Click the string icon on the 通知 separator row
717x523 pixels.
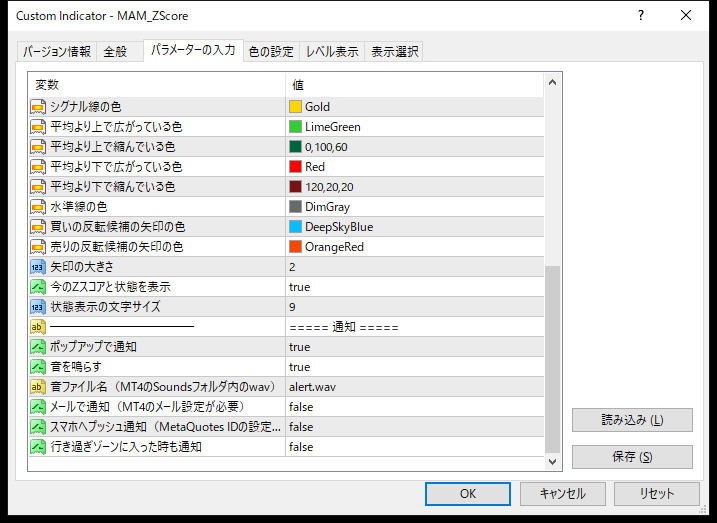[x=38, y=327]
